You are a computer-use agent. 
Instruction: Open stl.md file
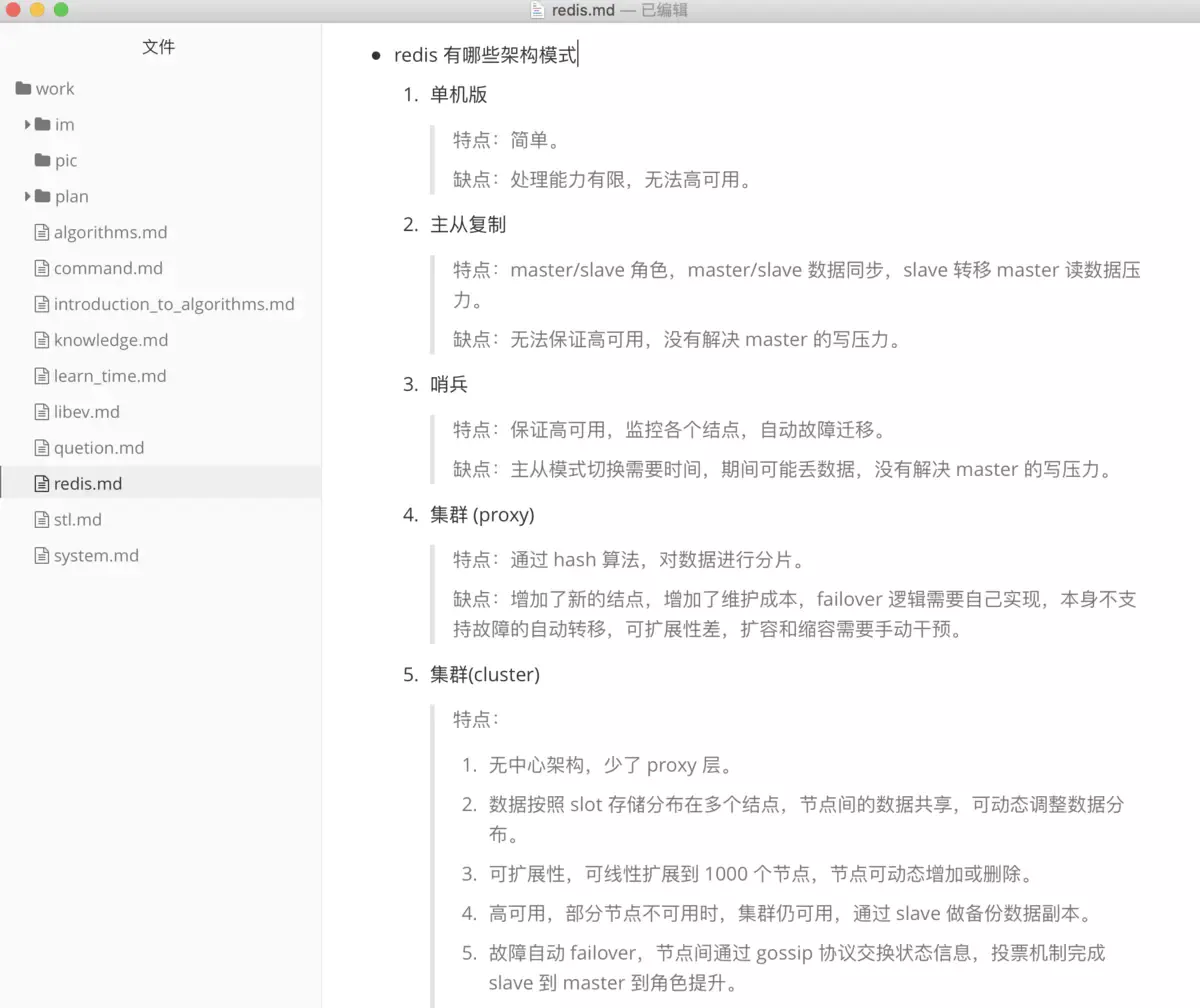(78, 520)
